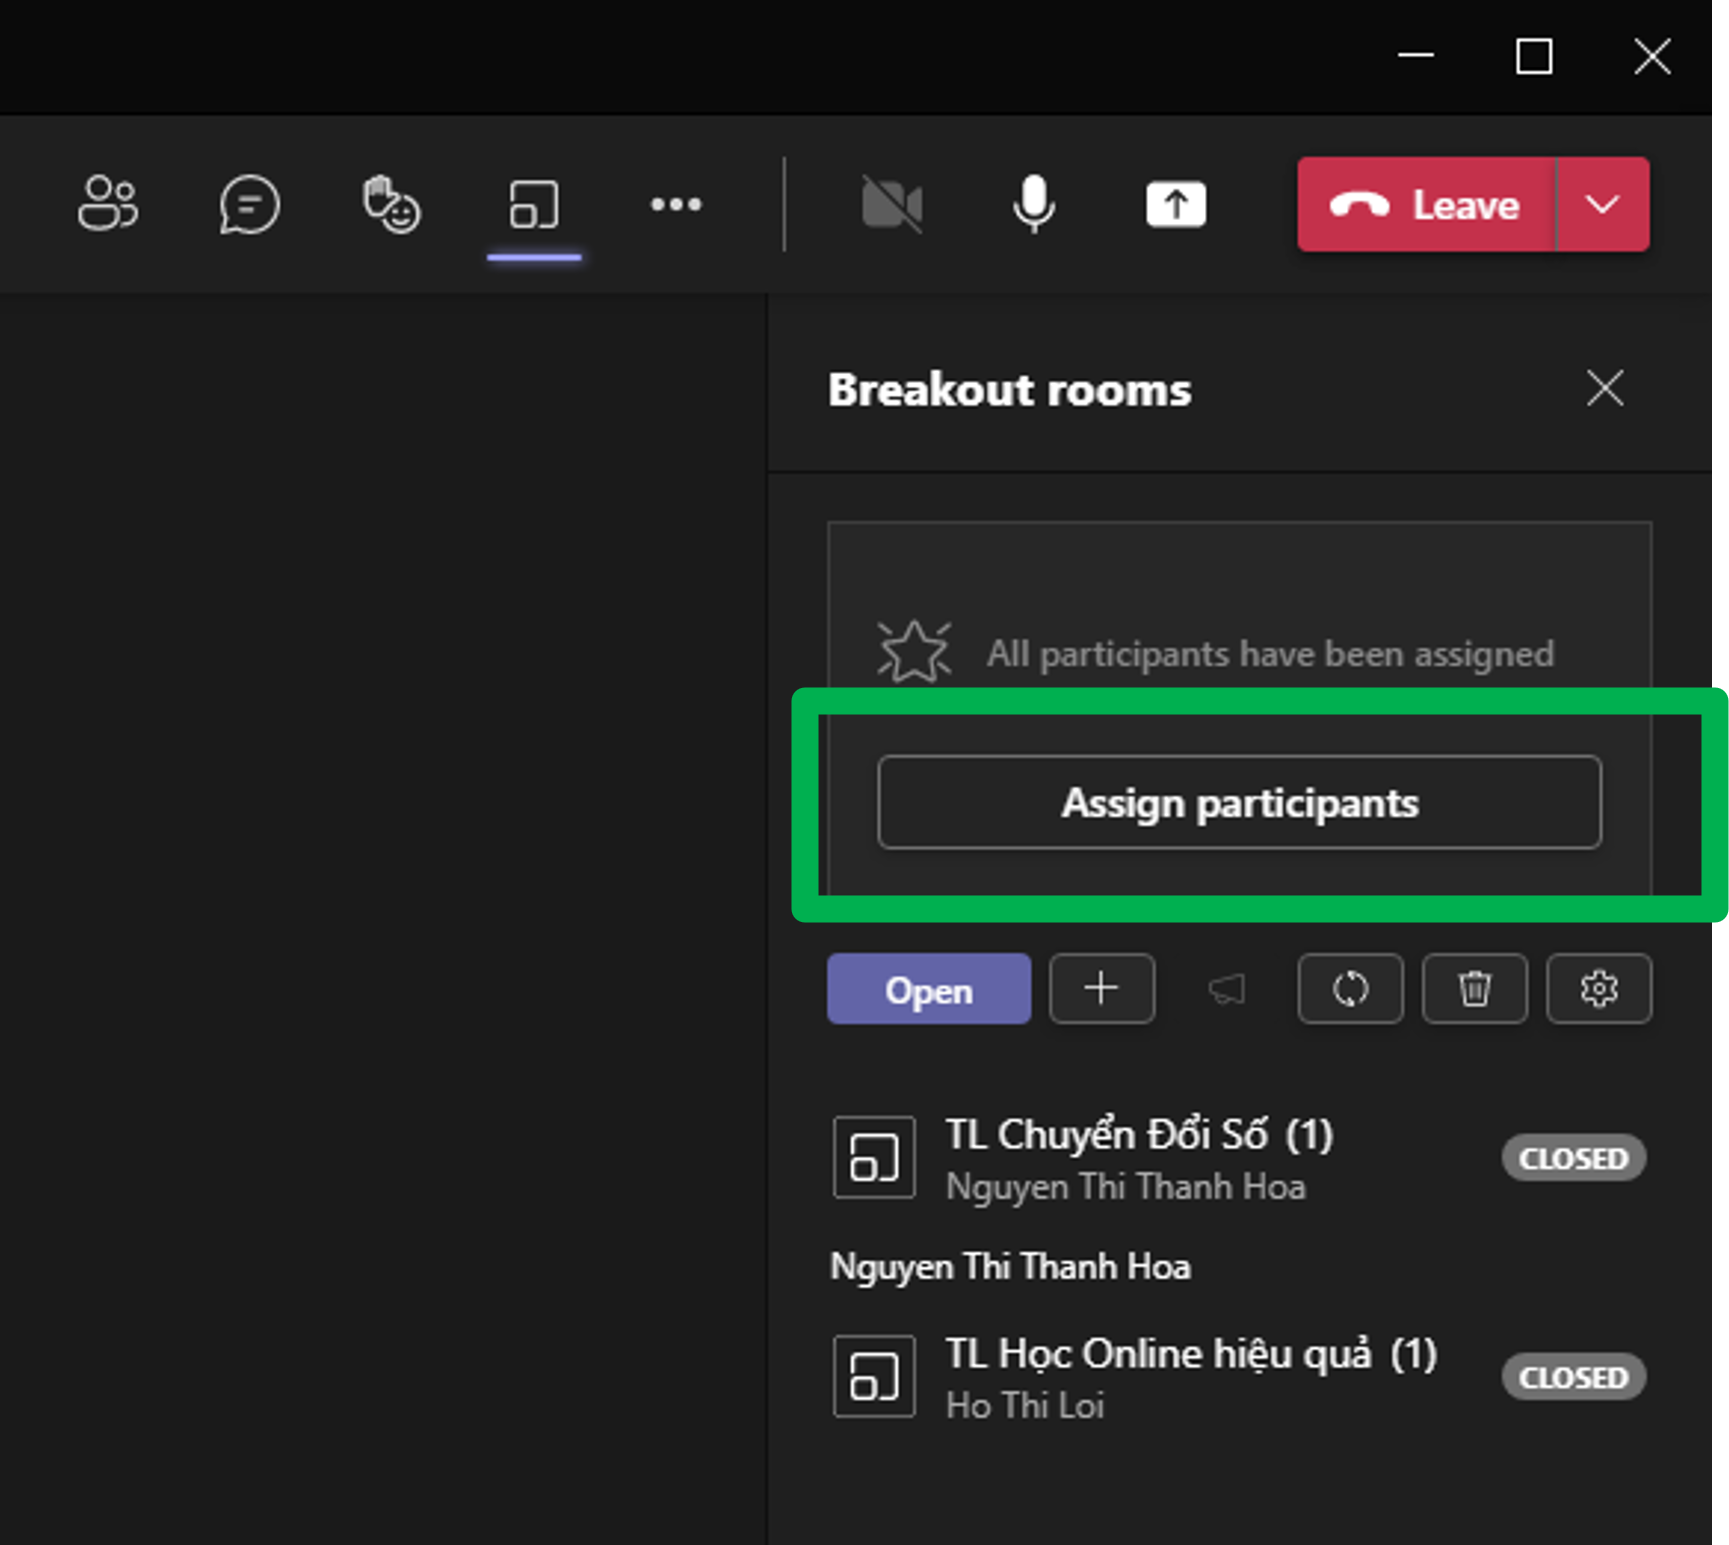
Task: Click the red Leave button
Action: coord(1426,204)
